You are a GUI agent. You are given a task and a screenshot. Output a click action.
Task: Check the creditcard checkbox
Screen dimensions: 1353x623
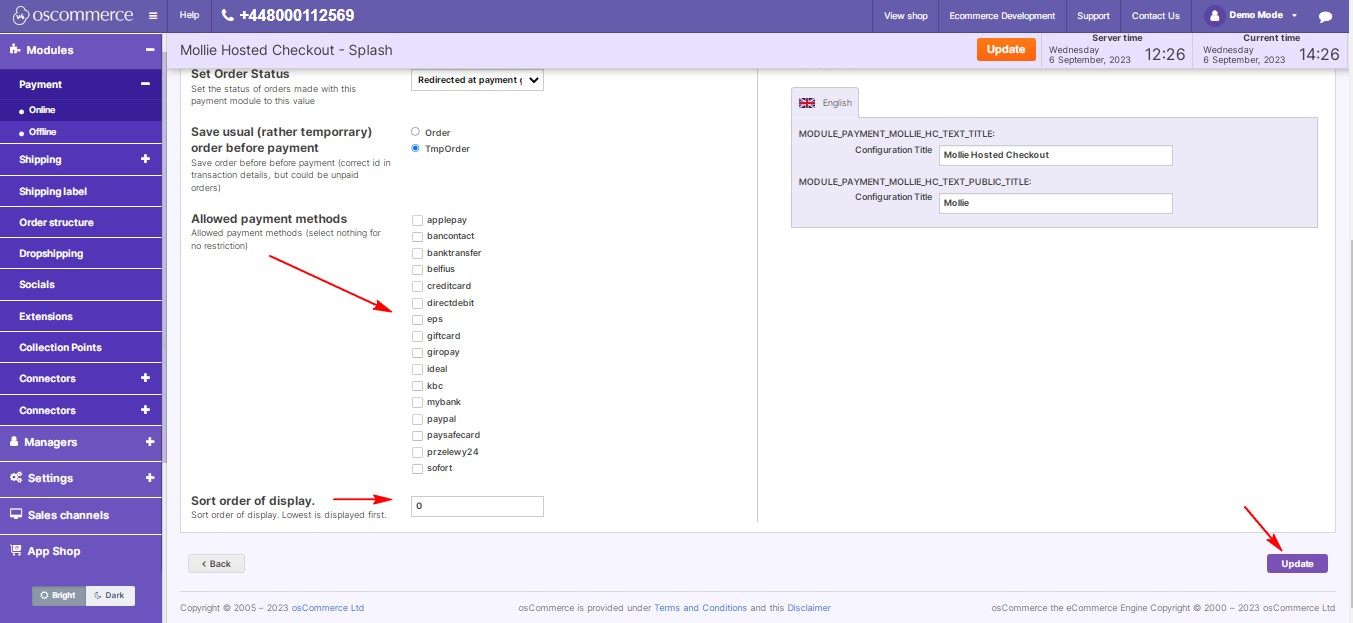[417, 286]
